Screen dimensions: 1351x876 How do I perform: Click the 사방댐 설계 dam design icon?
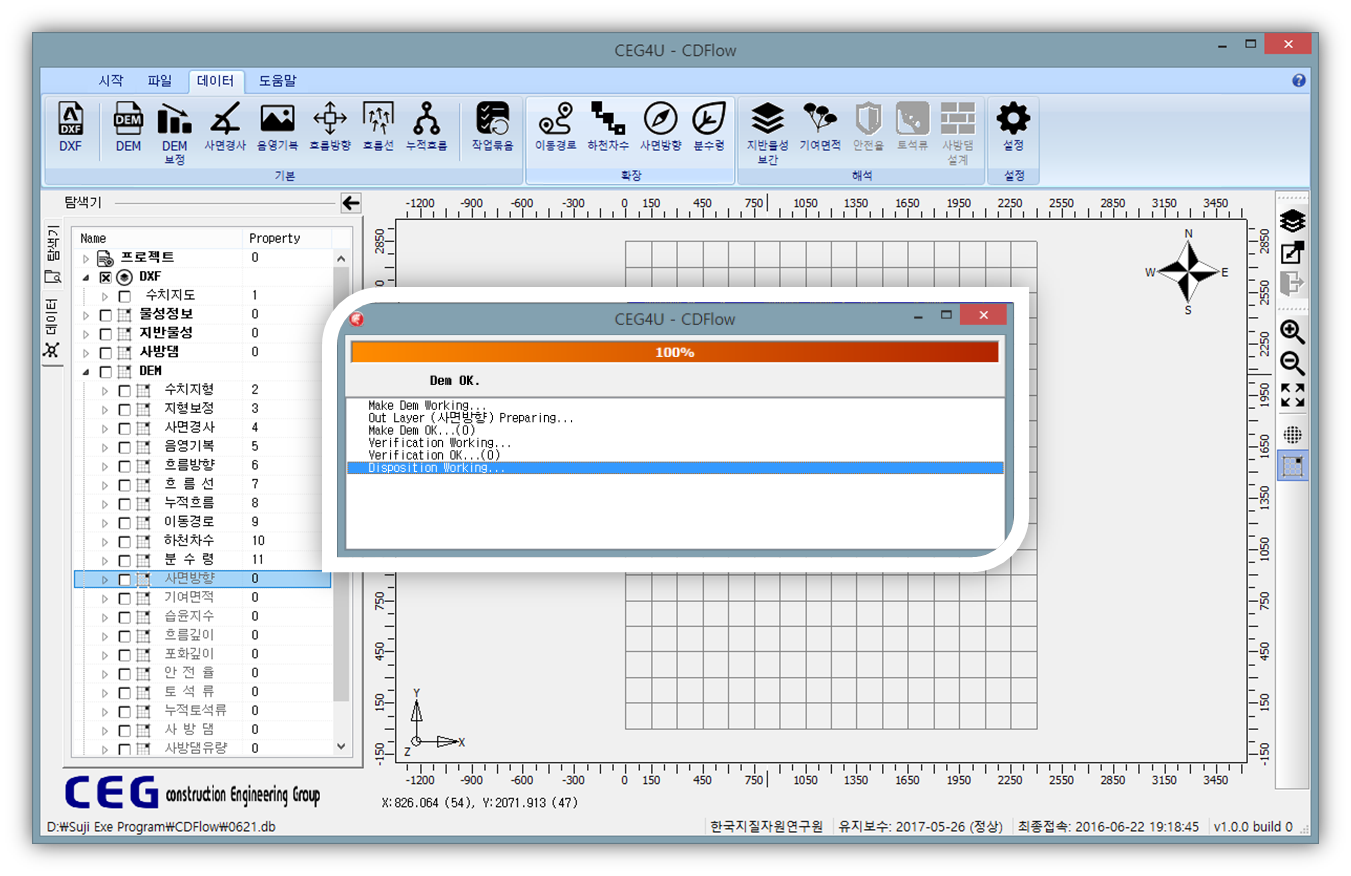click(958, 132)
